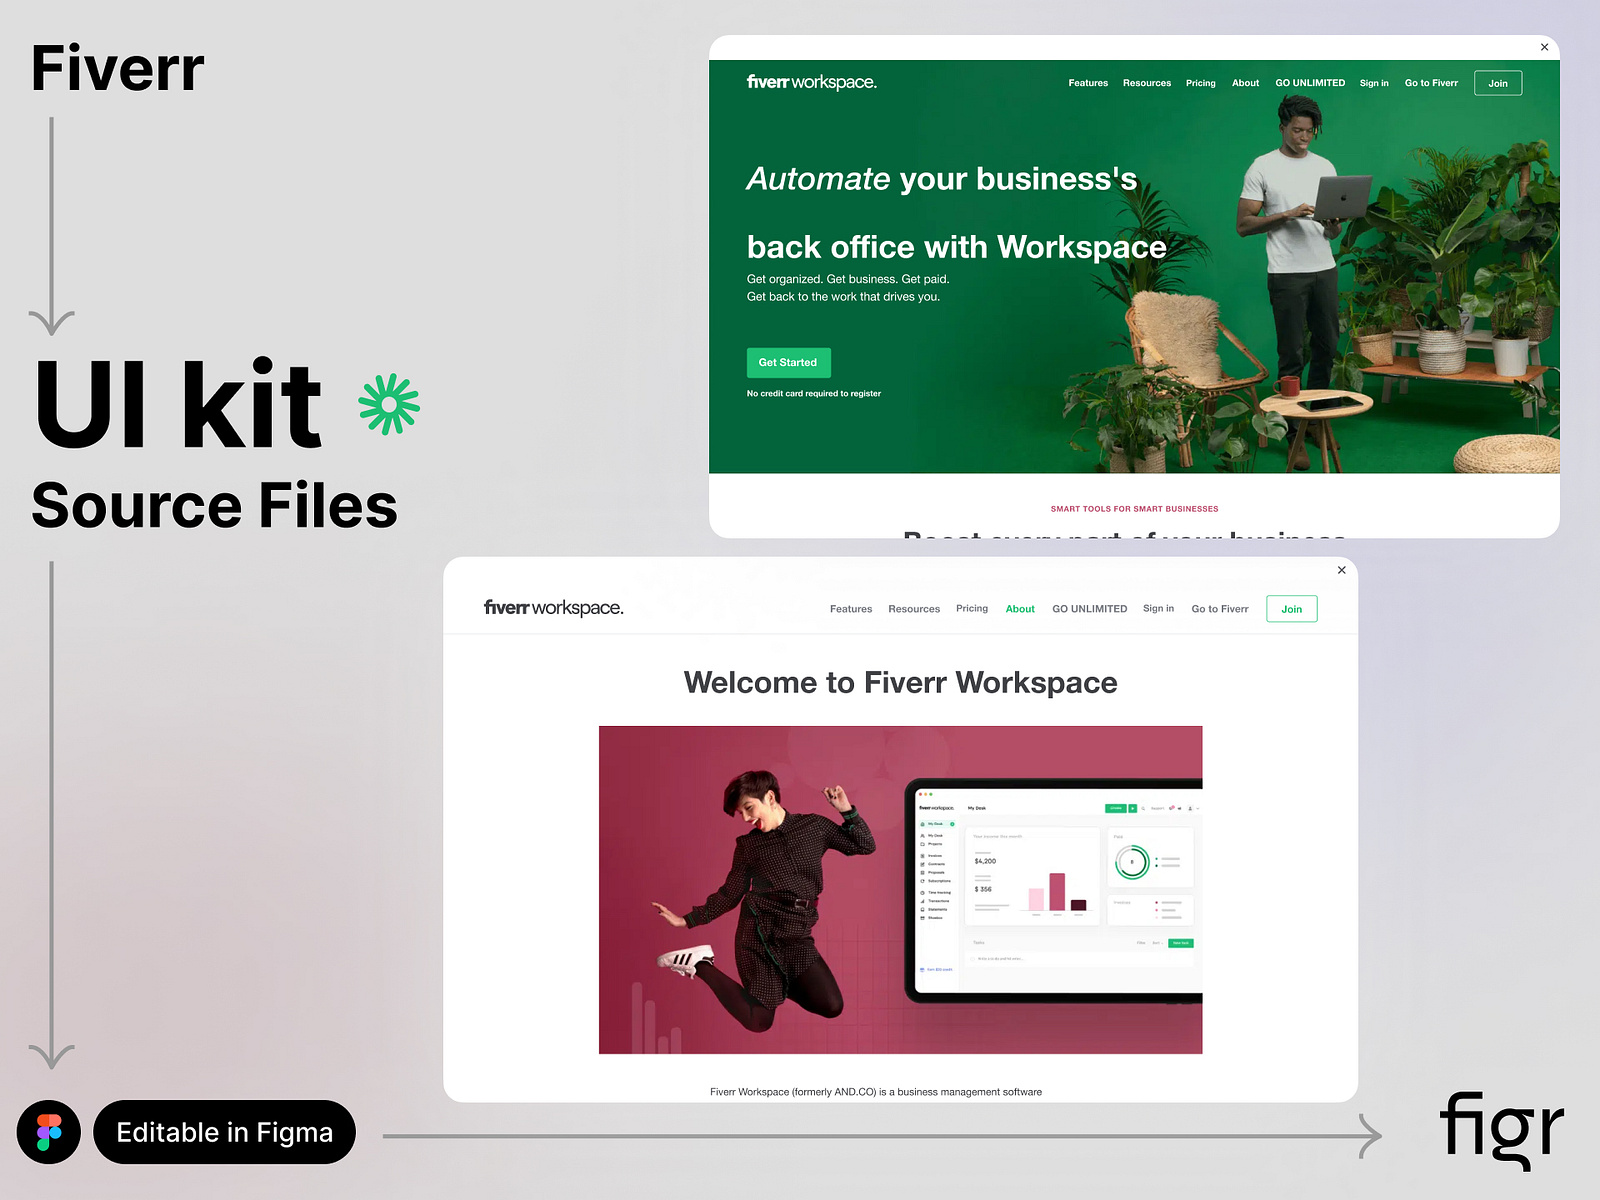
Task: Click GO UNLIMITED in green hero window
Action: click(1310, 83)
